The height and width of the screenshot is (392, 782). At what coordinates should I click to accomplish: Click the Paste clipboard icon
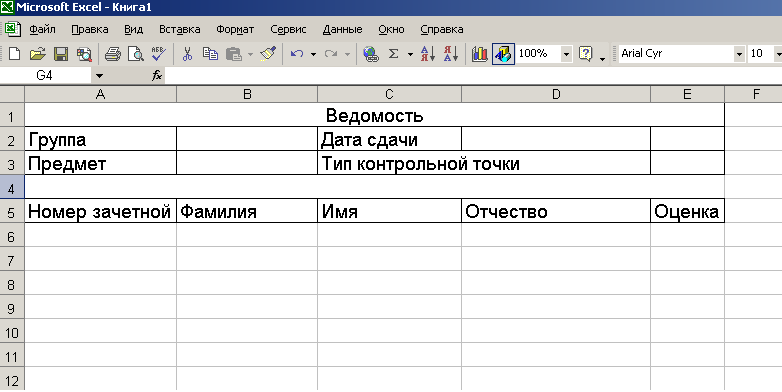[x=234, y=53]
